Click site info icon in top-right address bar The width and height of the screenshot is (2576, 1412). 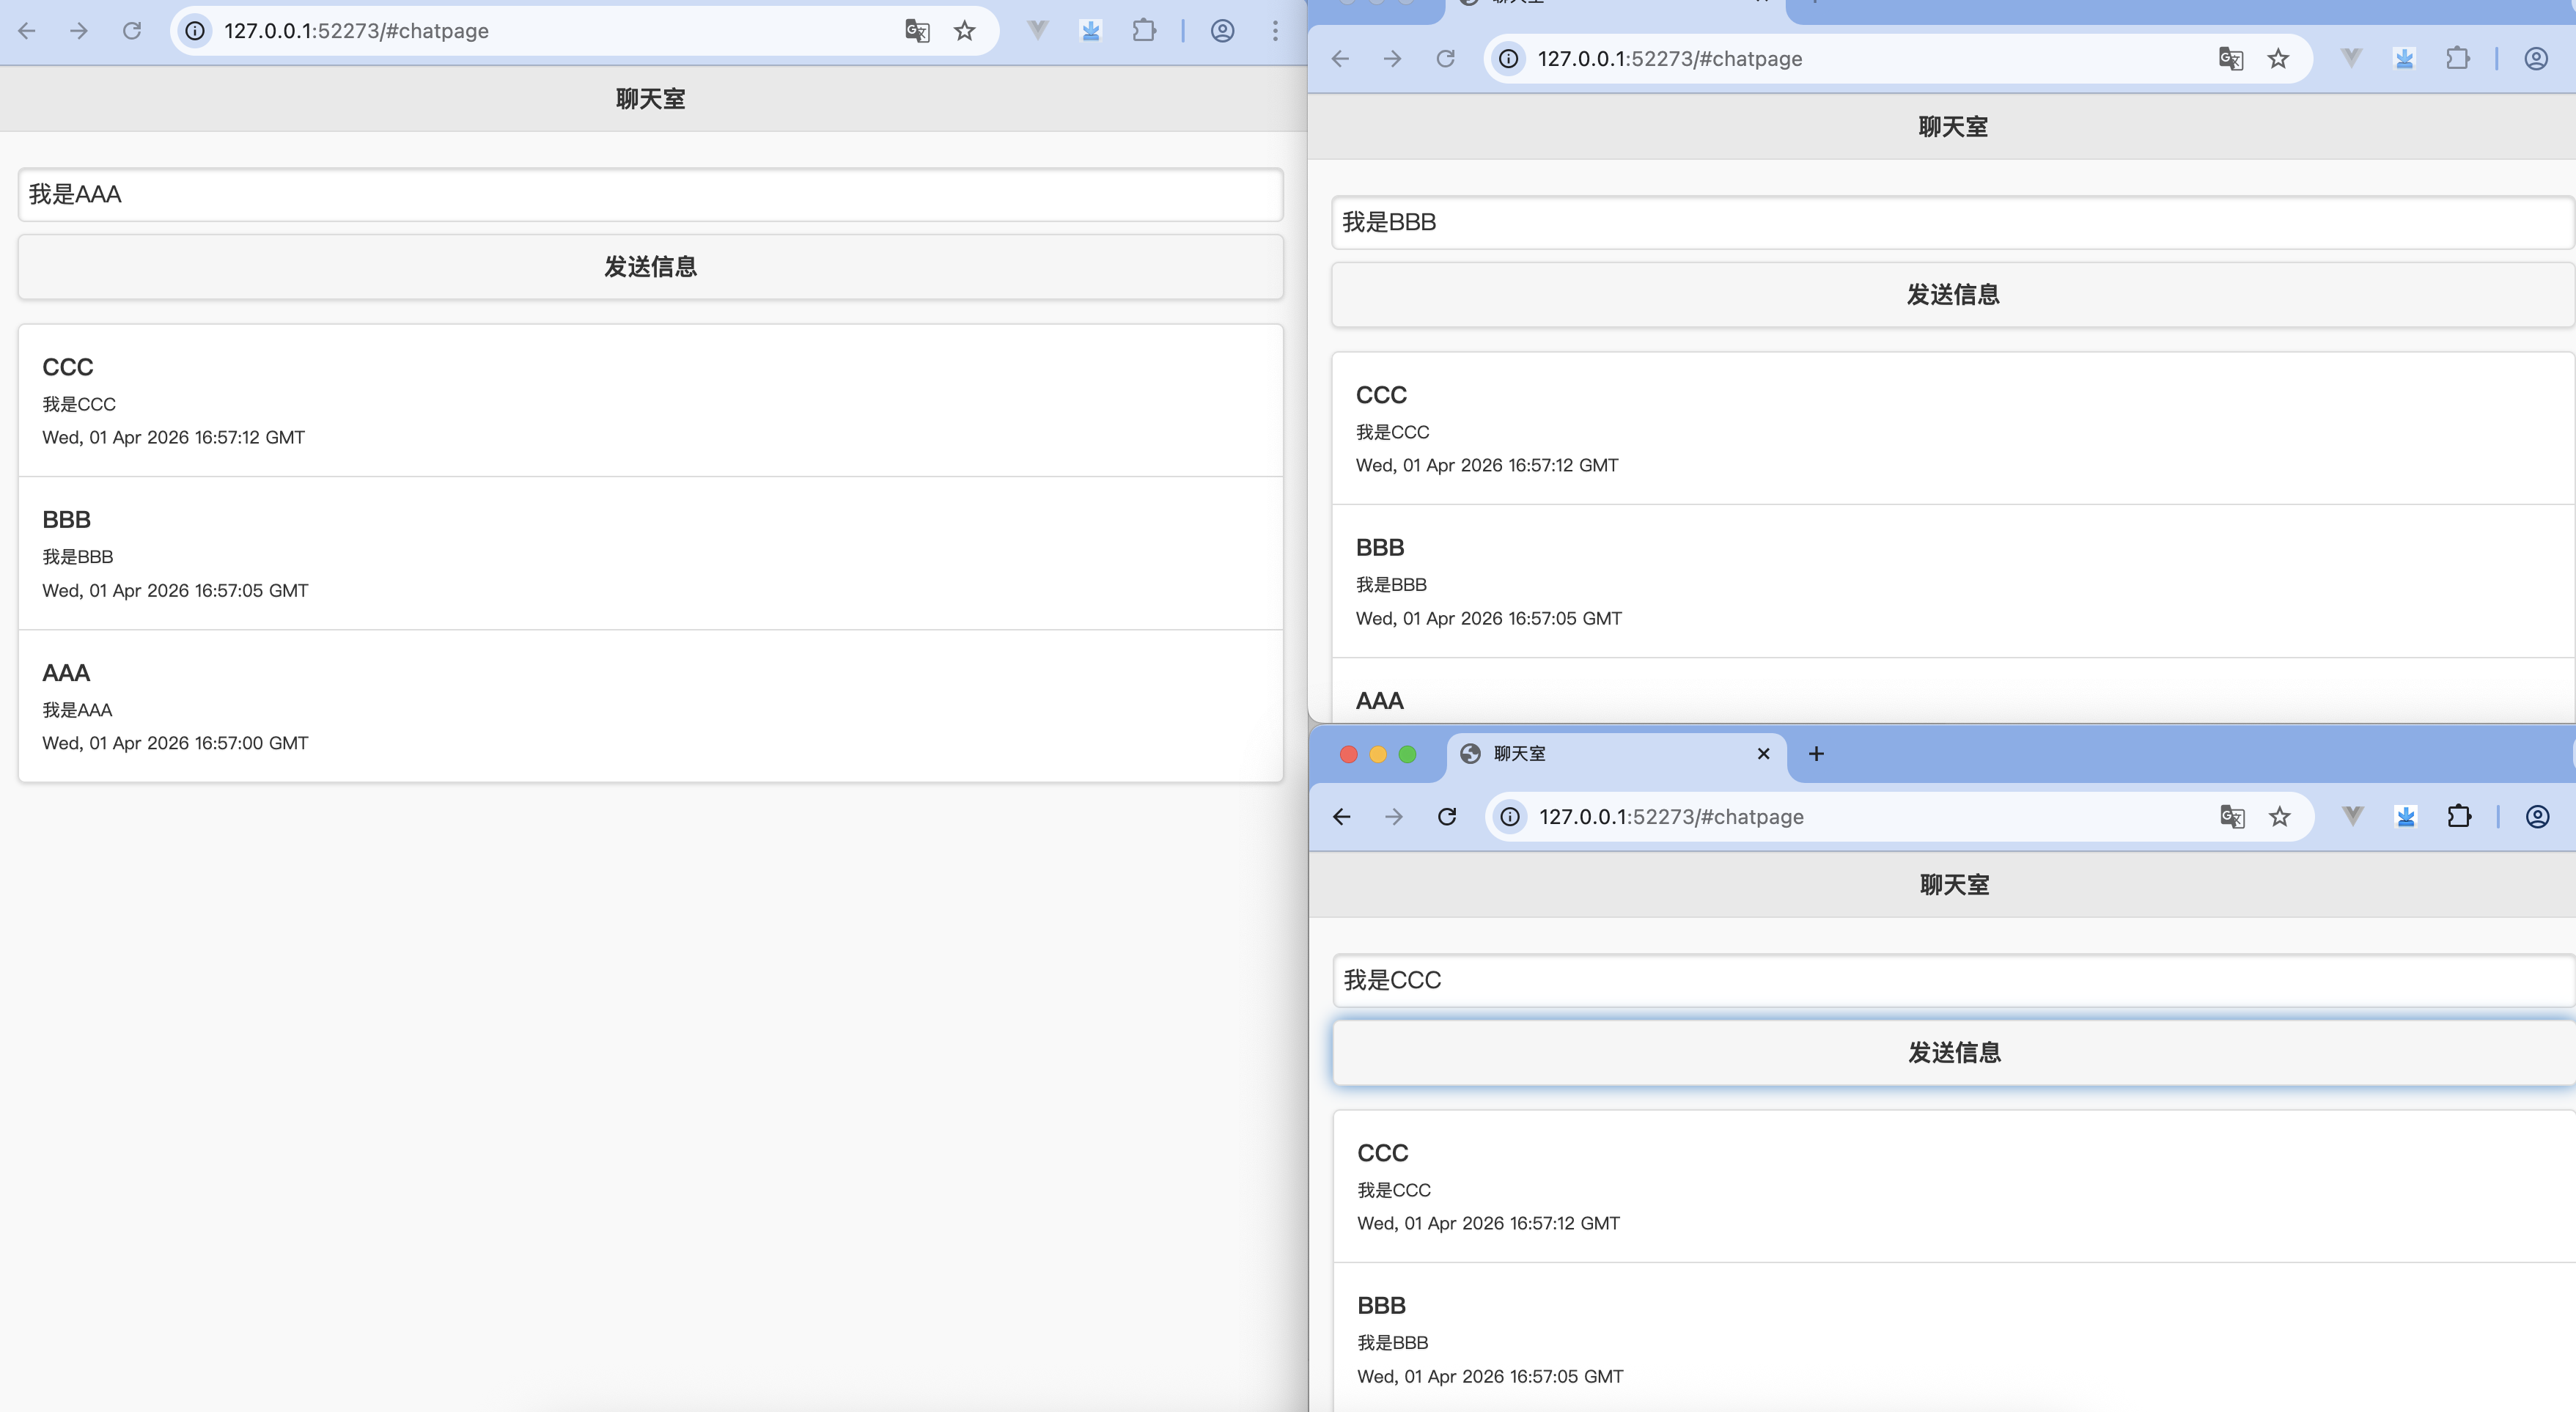tap(1509, 59)
